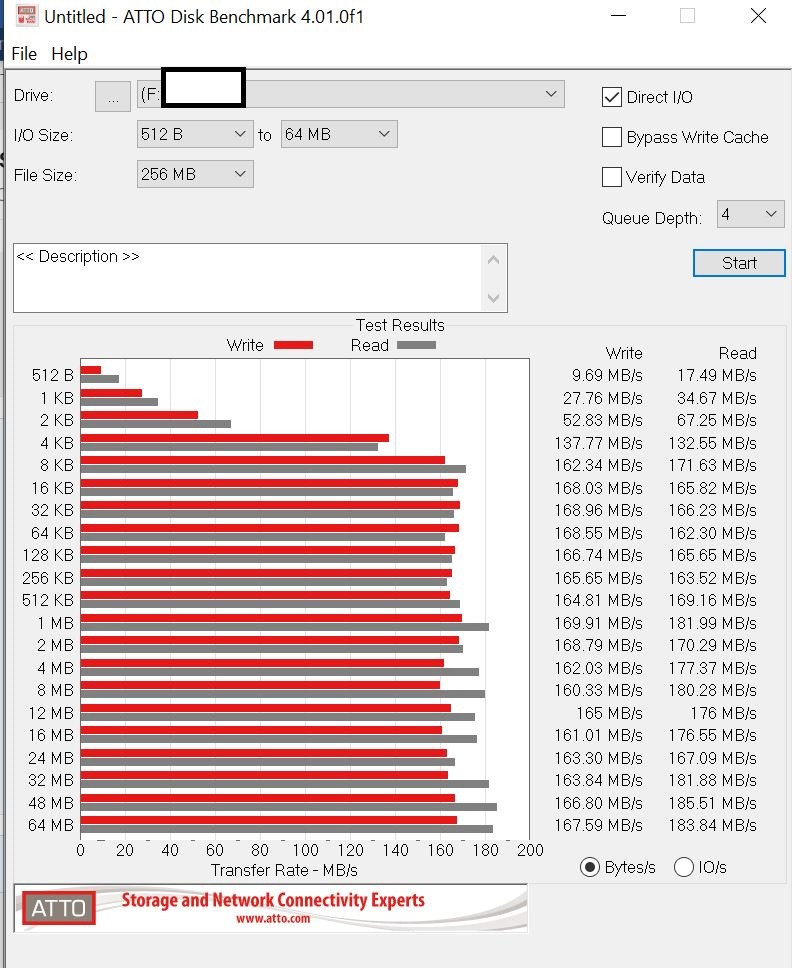This screenshot has width=792, height=968.
Task: Start the benchmark with the Start button
Action: tap(739, 263)
